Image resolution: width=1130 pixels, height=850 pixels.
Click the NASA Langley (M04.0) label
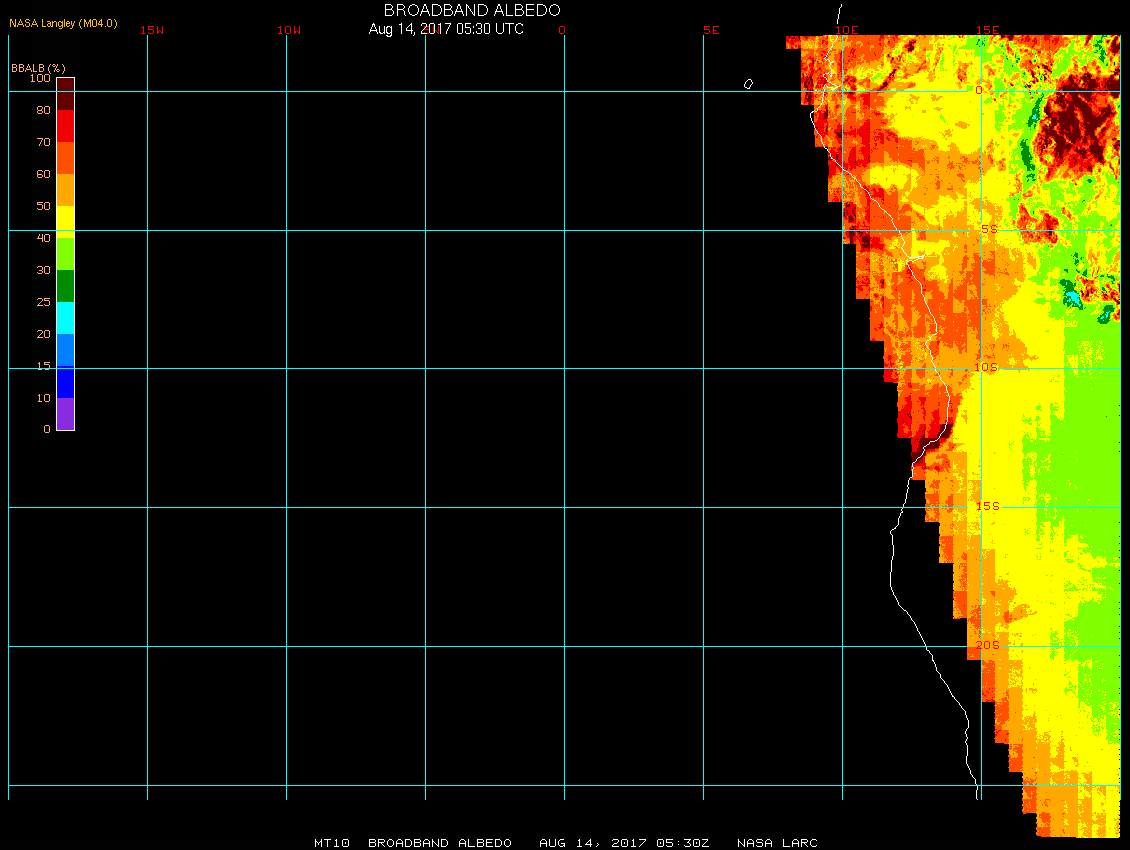63,23
